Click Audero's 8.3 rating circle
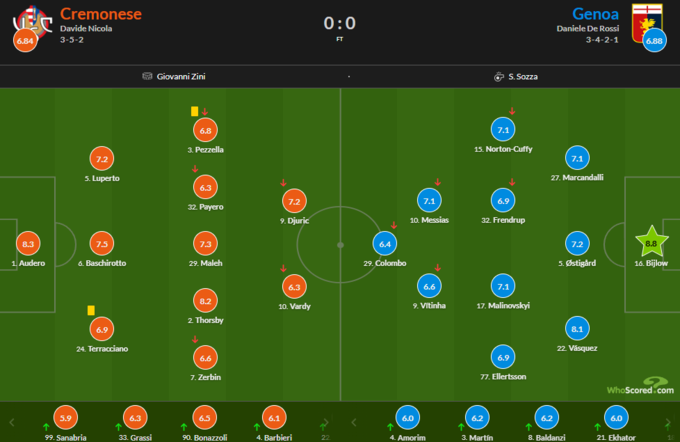Image resolution: width=680 pixels, height=442 pixels. click(x=29, y=243)
